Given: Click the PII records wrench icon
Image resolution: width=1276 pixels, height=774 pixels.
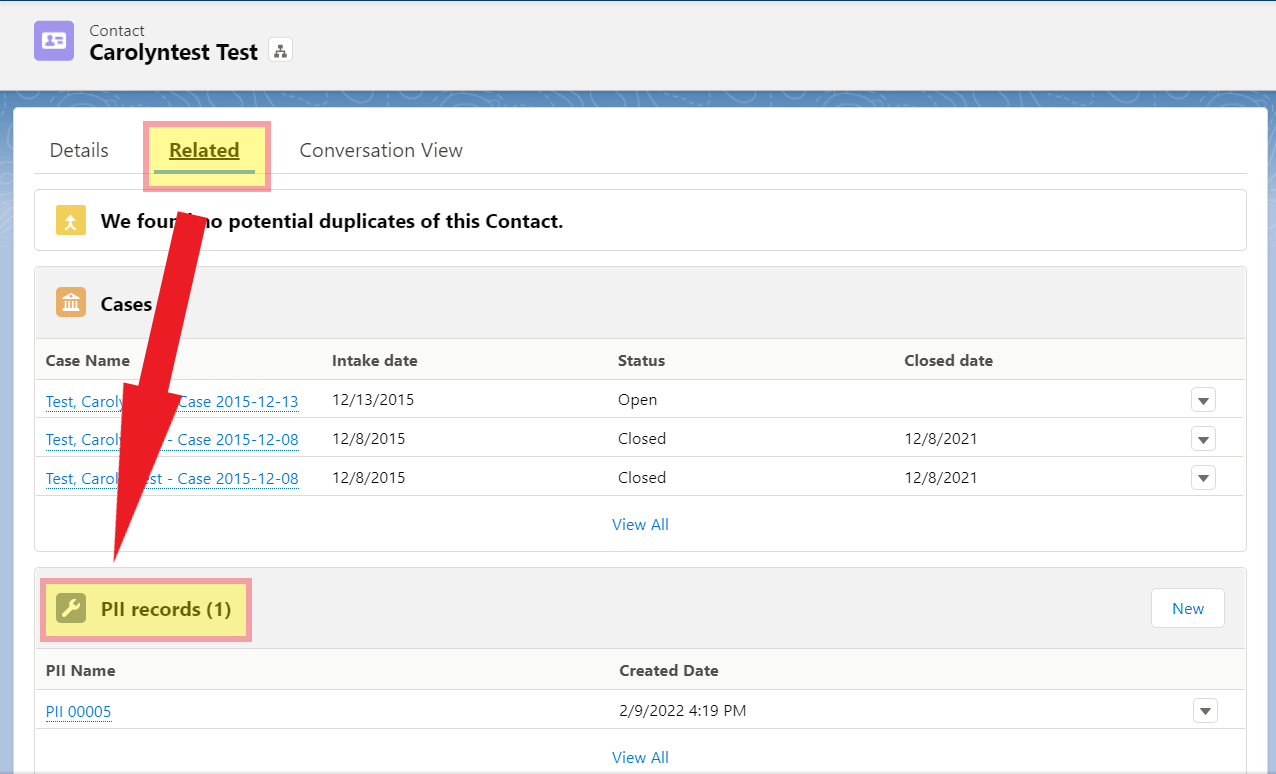Looking at the screenshot, I should [71, 609].
